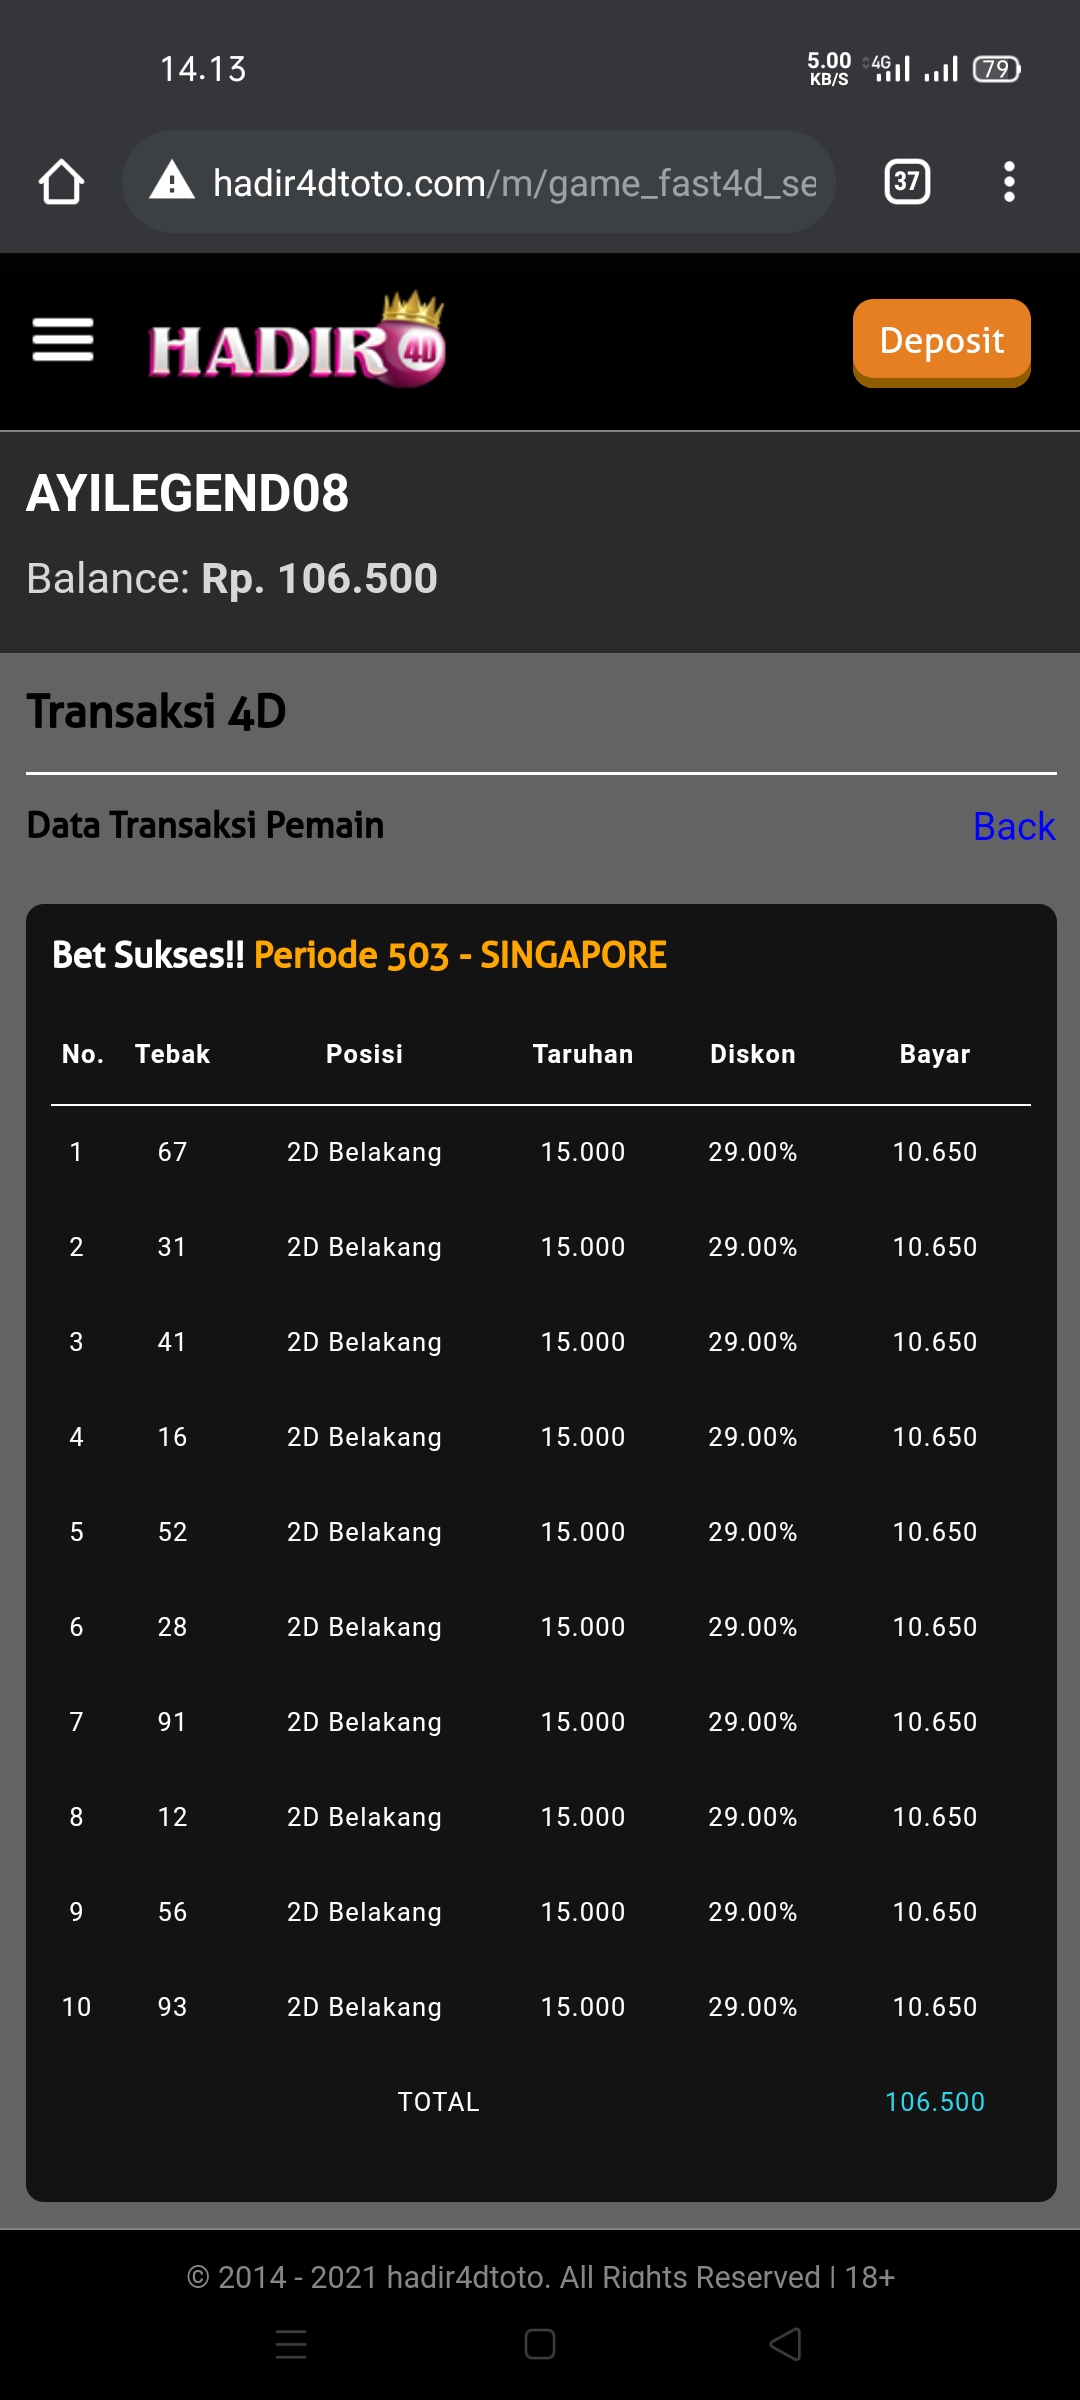The height and width of the screenshot is (2400, 1080).
Task: Tap the browser home icon
Action: tap(61, 183)
